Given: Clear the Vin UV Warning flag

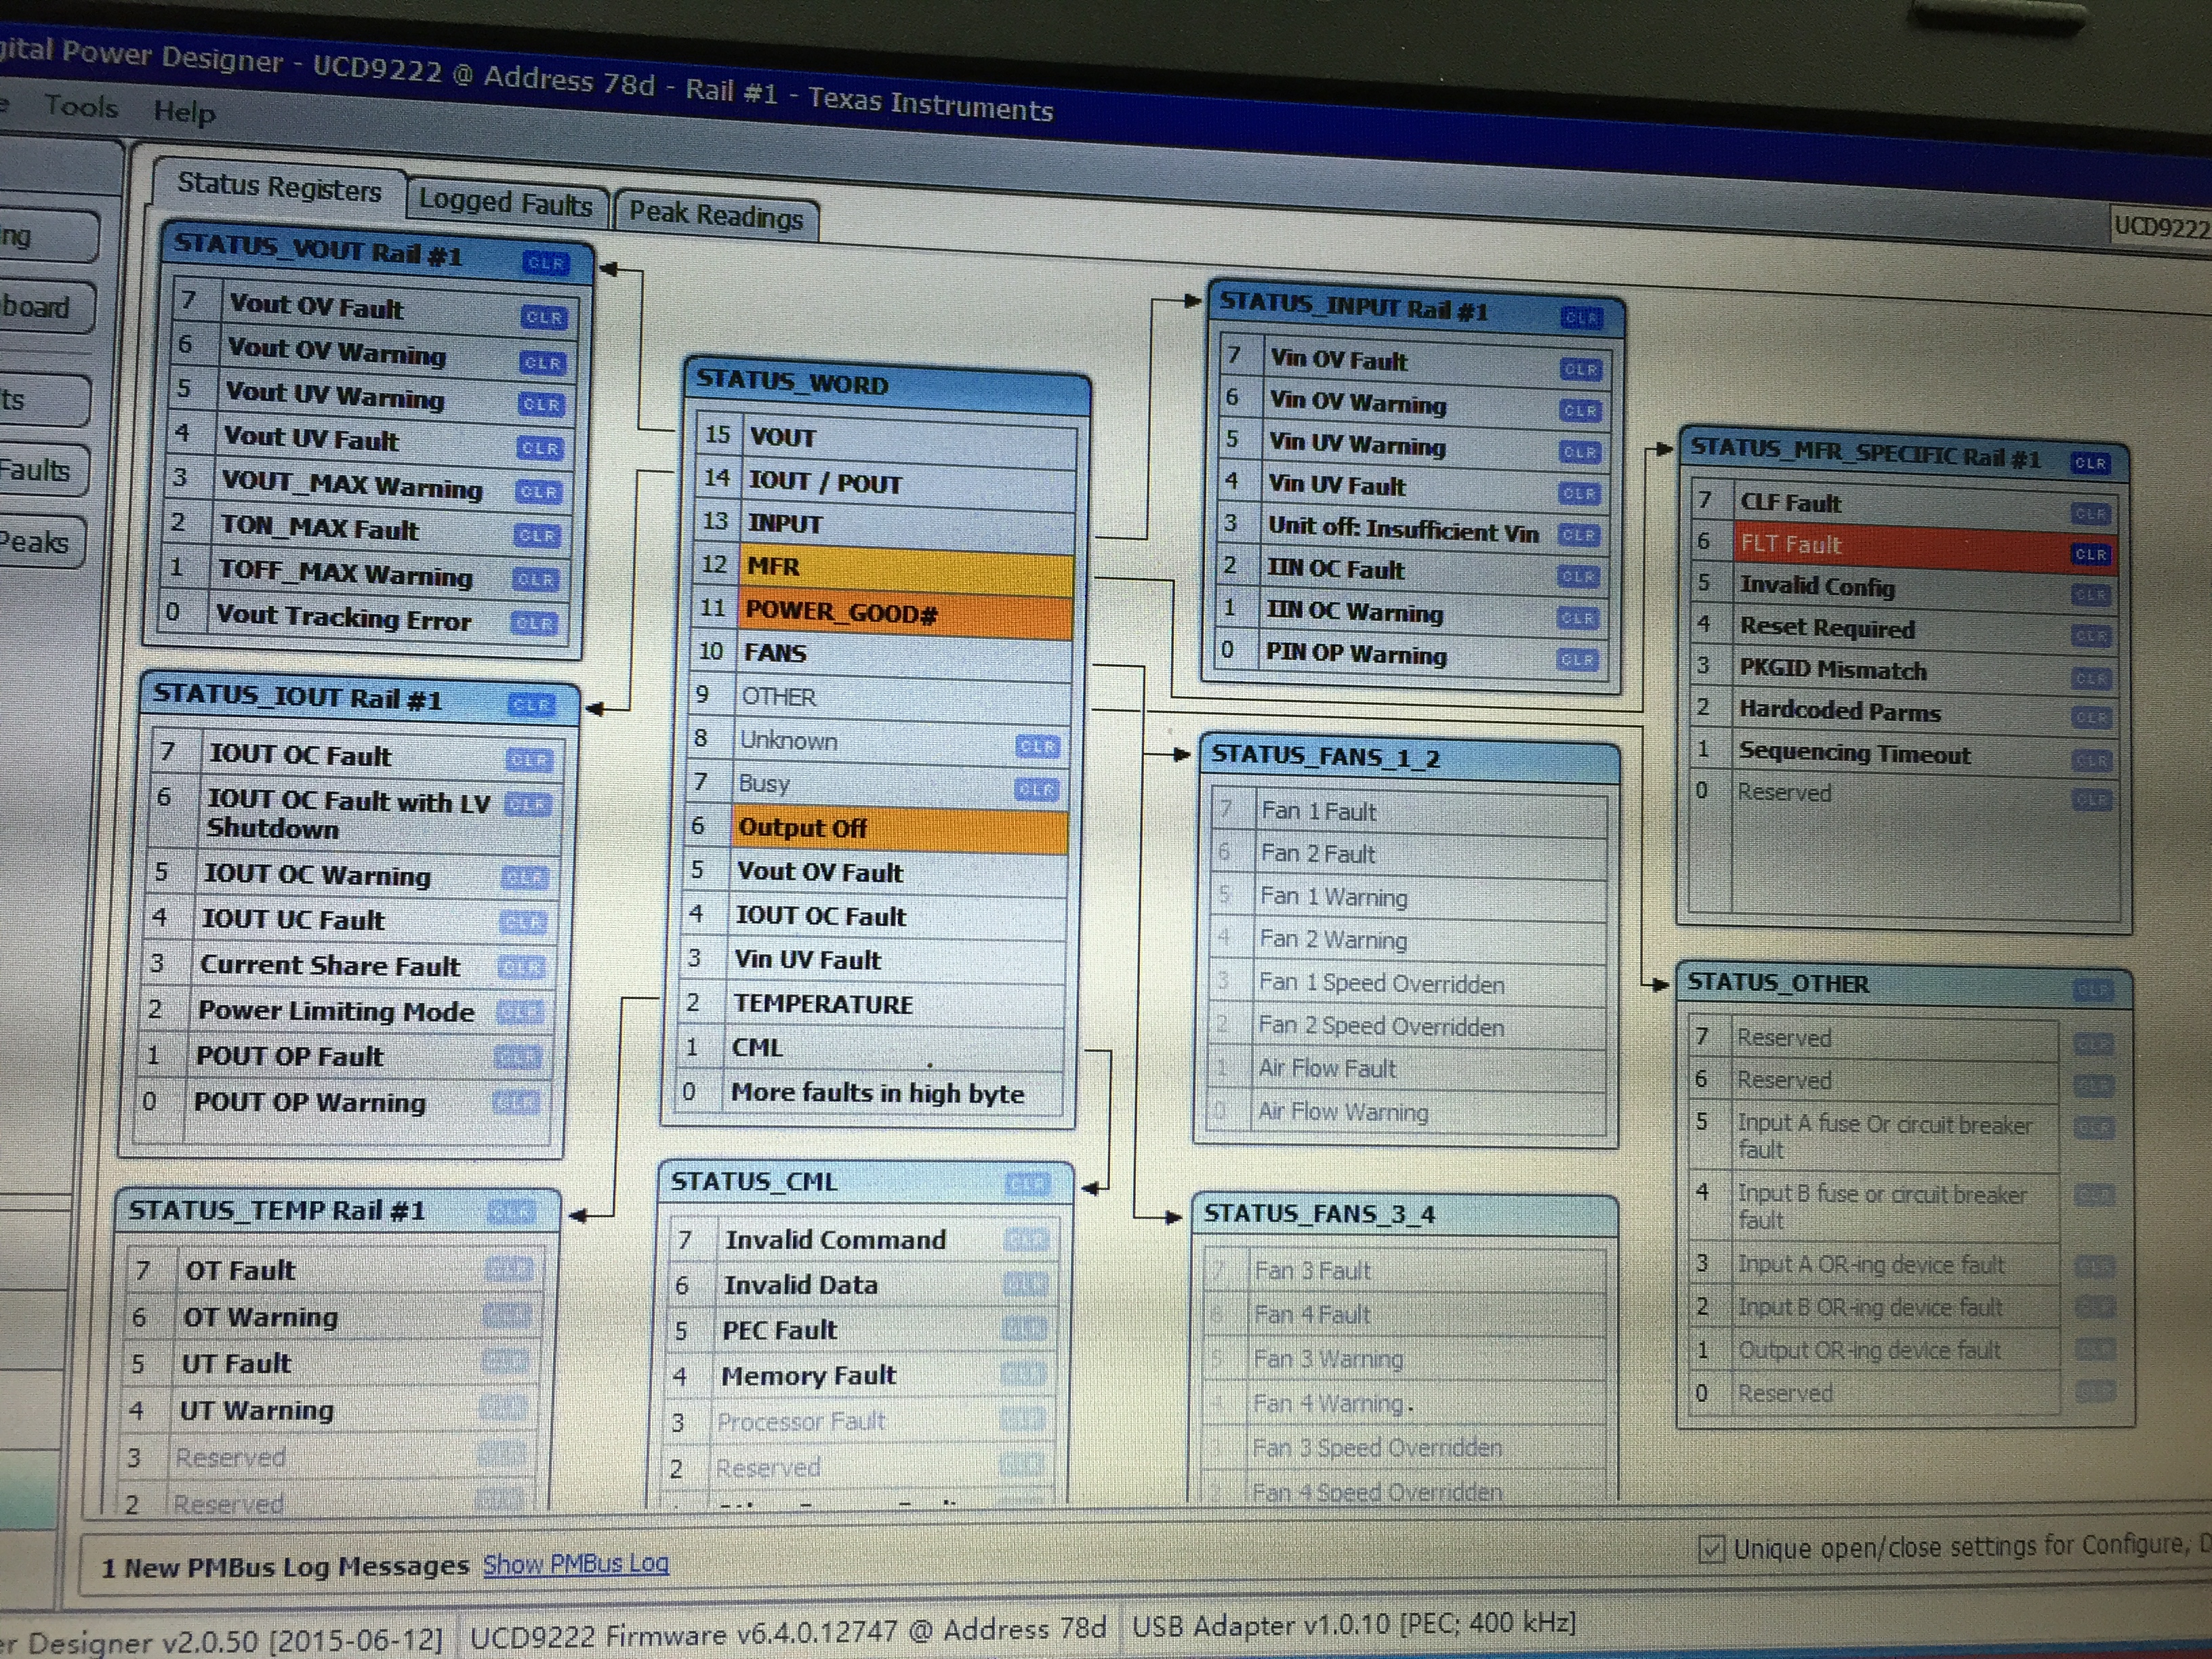Looking at the screenshot, I should [1580, 452].
